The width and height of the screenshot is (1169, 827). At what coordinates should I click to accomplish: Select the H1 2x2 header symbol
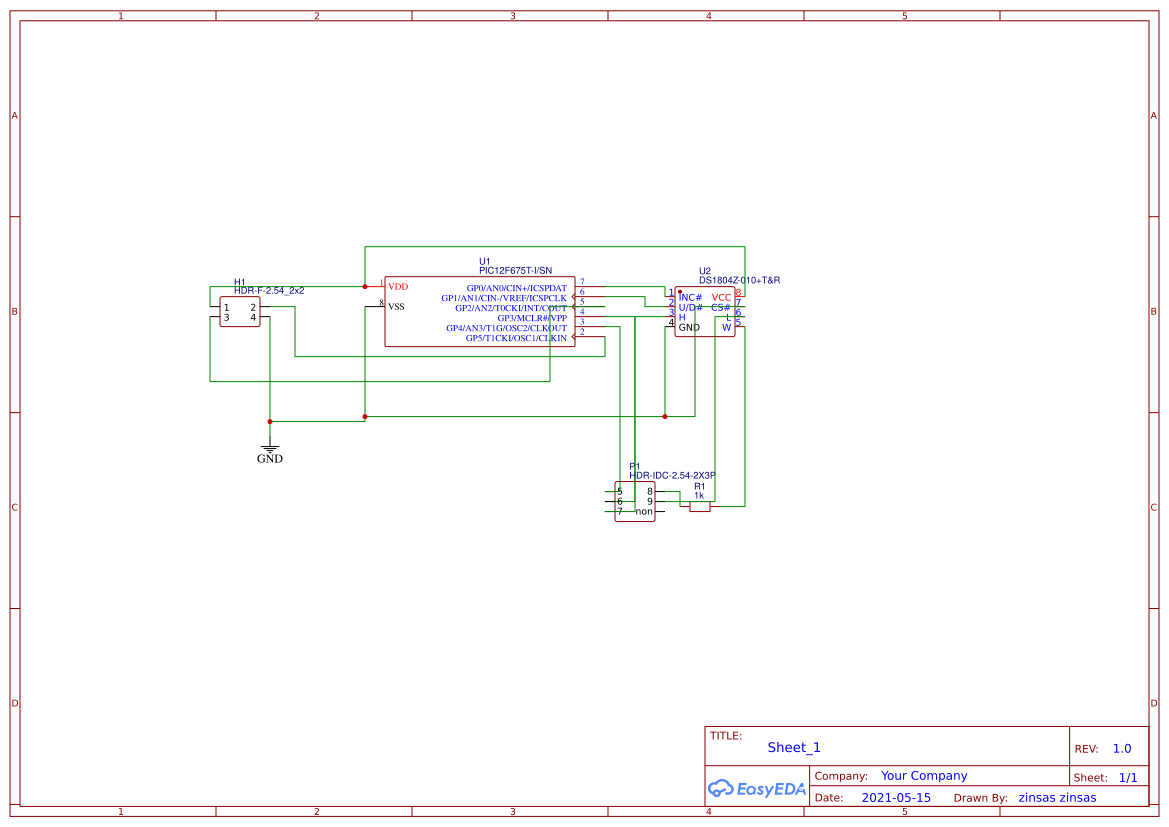[x=239, y=308]
